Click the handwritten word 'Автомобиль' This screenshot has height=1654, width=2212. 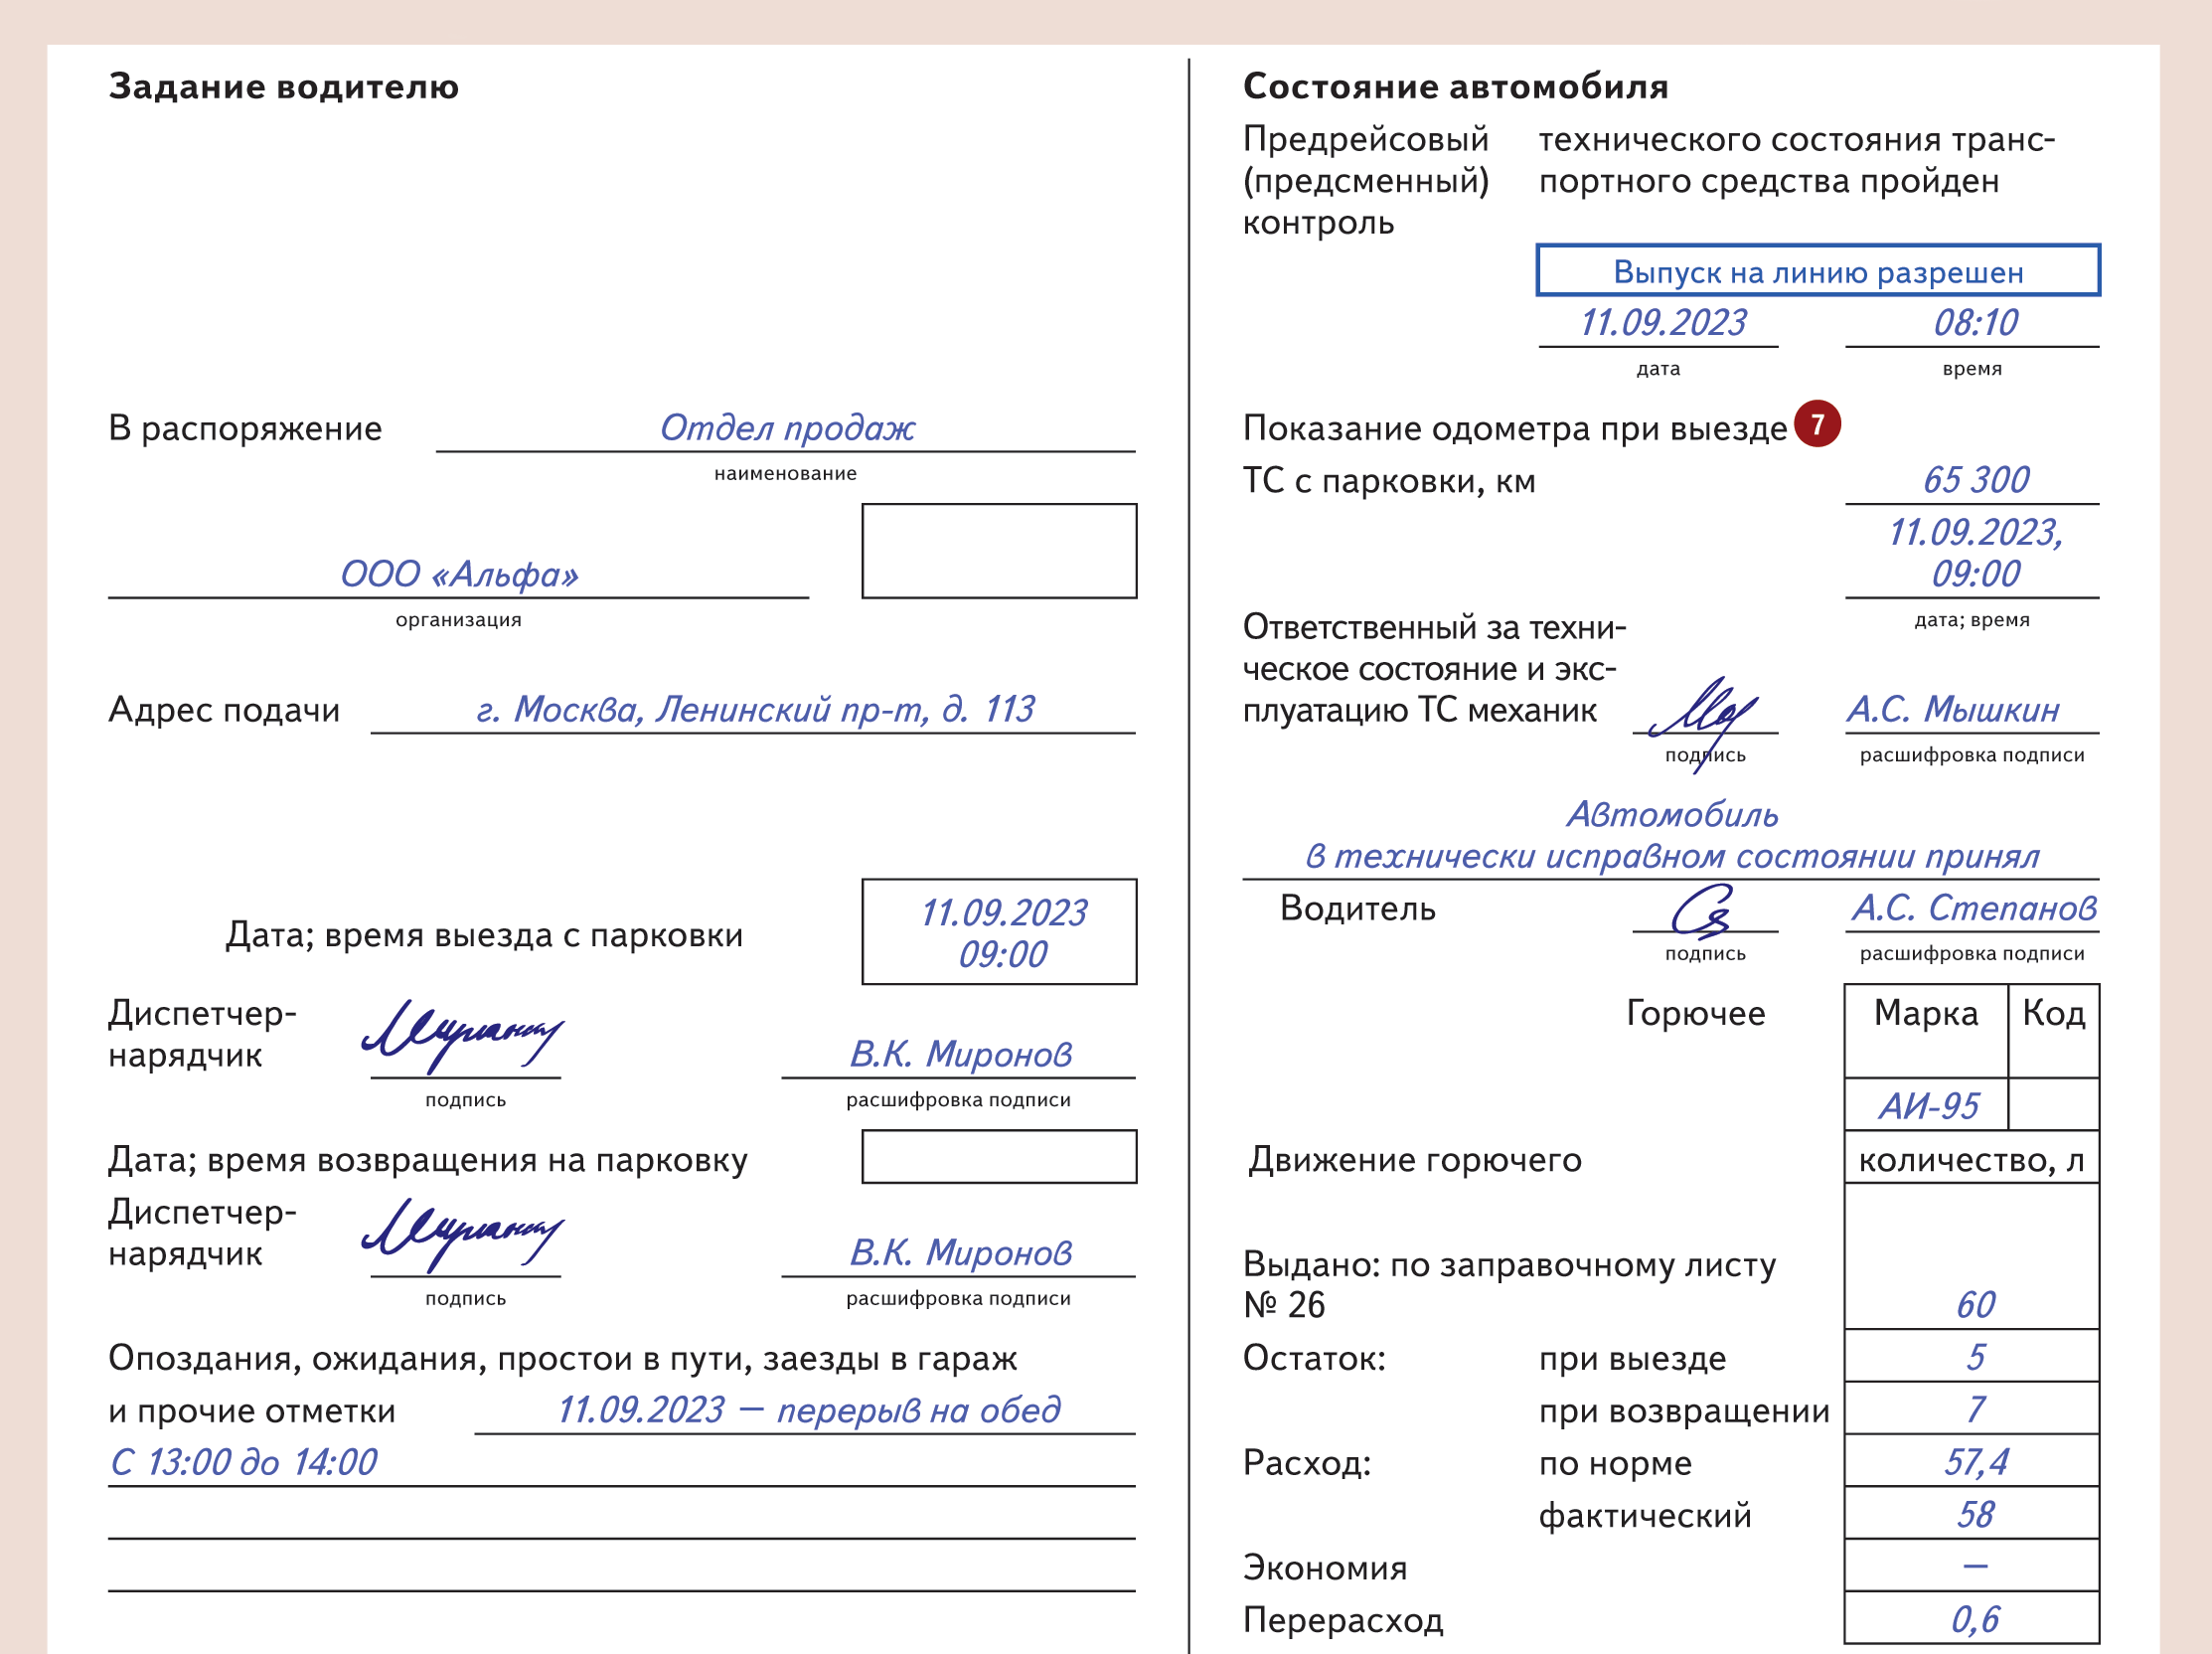click(1672, 814)
